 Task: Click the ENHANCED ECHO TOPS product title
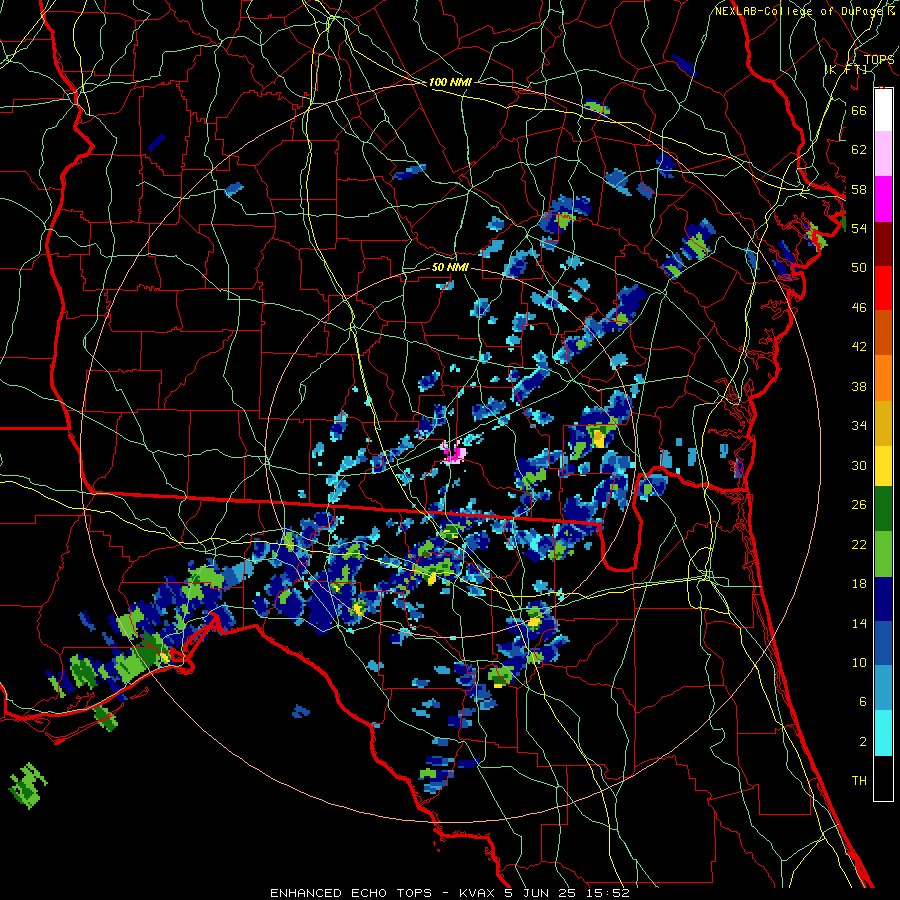351,893
